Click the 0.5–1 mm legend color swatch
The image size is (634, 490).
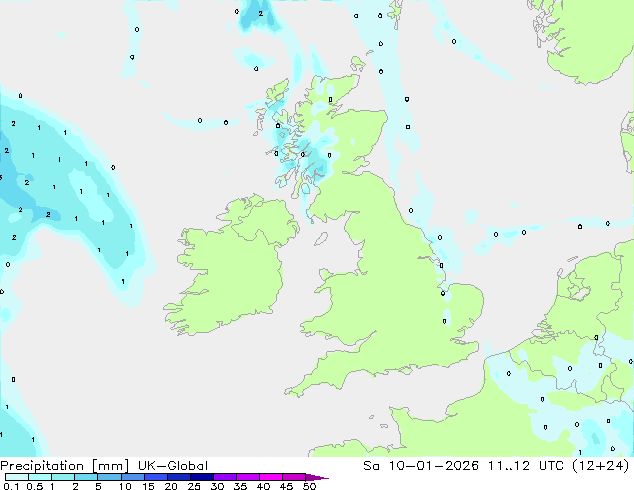pyautogui.click(x=40, y=477)
